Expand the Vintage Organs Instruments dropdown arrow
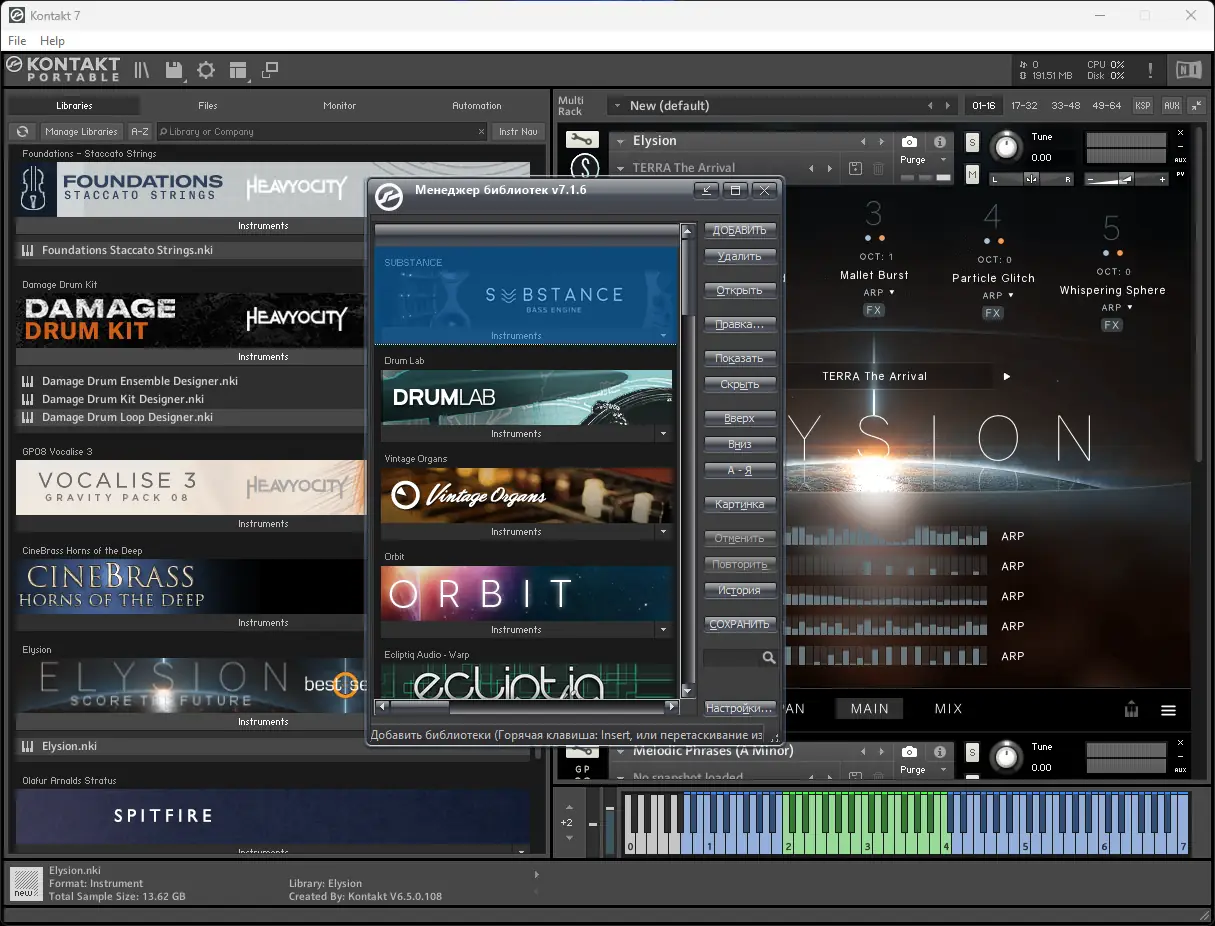This screenshot has width=1215, height=926. [664, 532]
